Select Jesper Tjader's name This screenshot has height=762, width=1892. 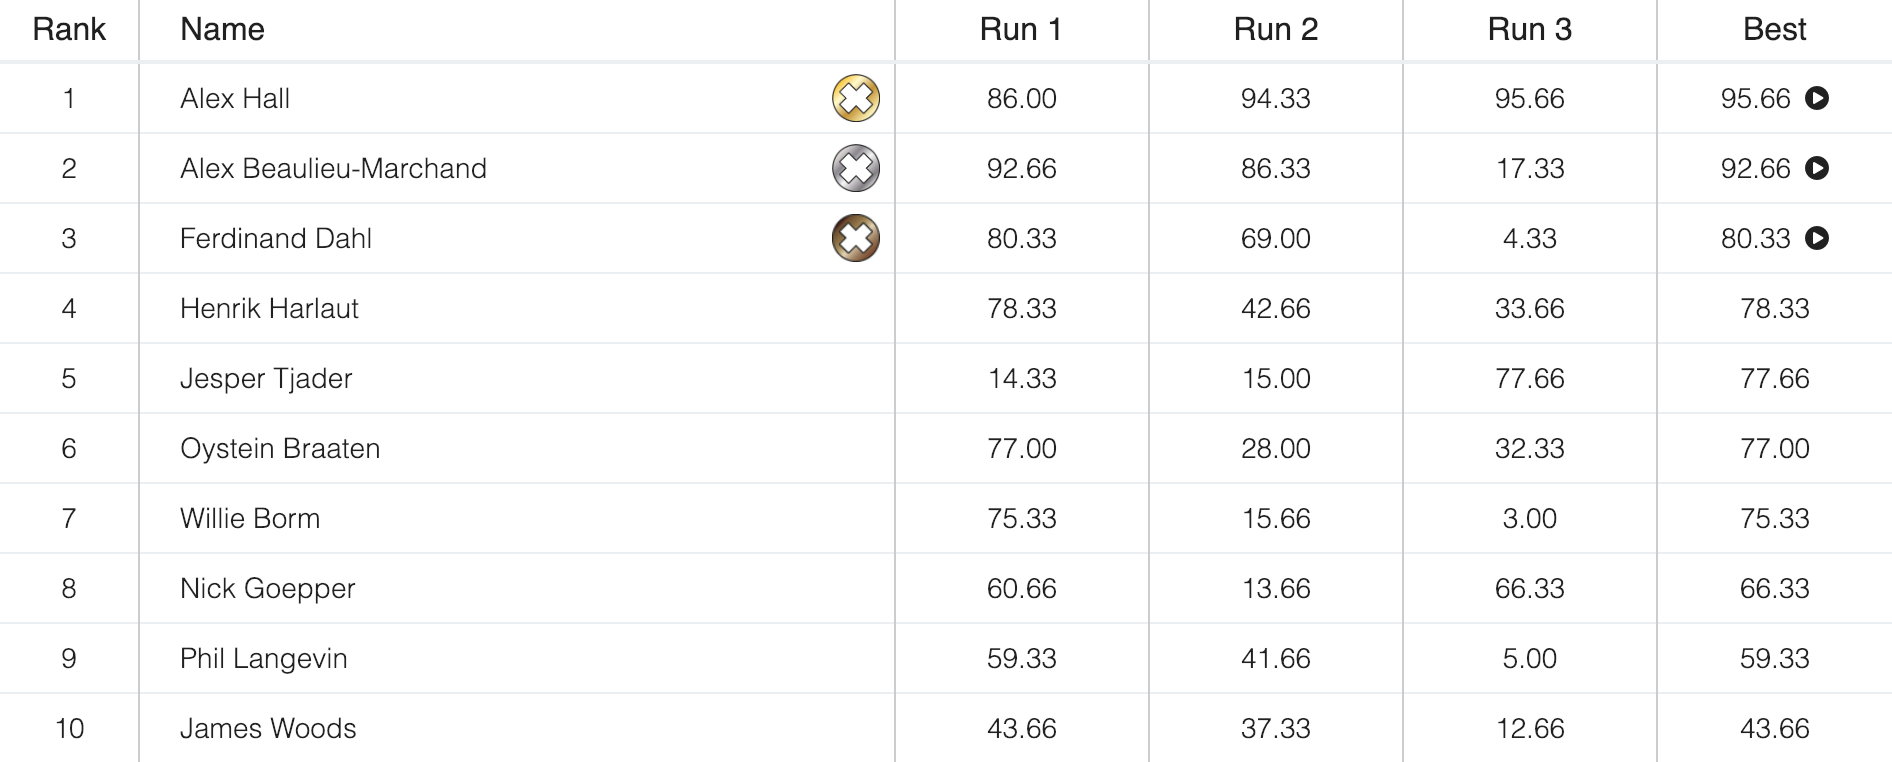click(266, 378)
